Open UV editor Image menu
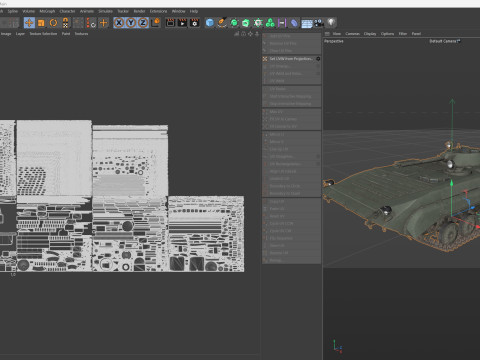 [x=6, y=34]
